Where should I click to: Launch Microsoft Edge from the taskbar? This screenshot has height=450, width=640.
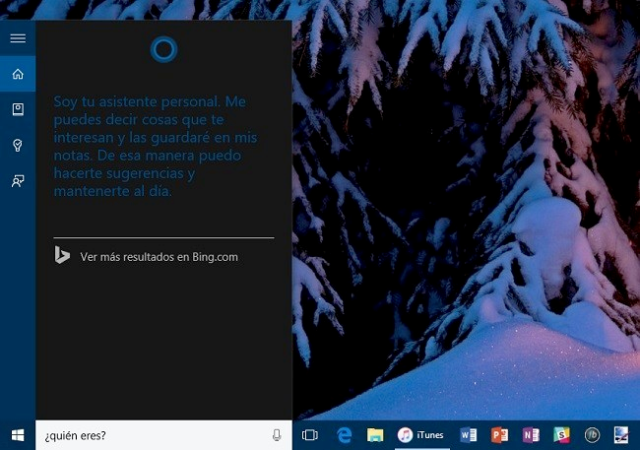point(344,435)
